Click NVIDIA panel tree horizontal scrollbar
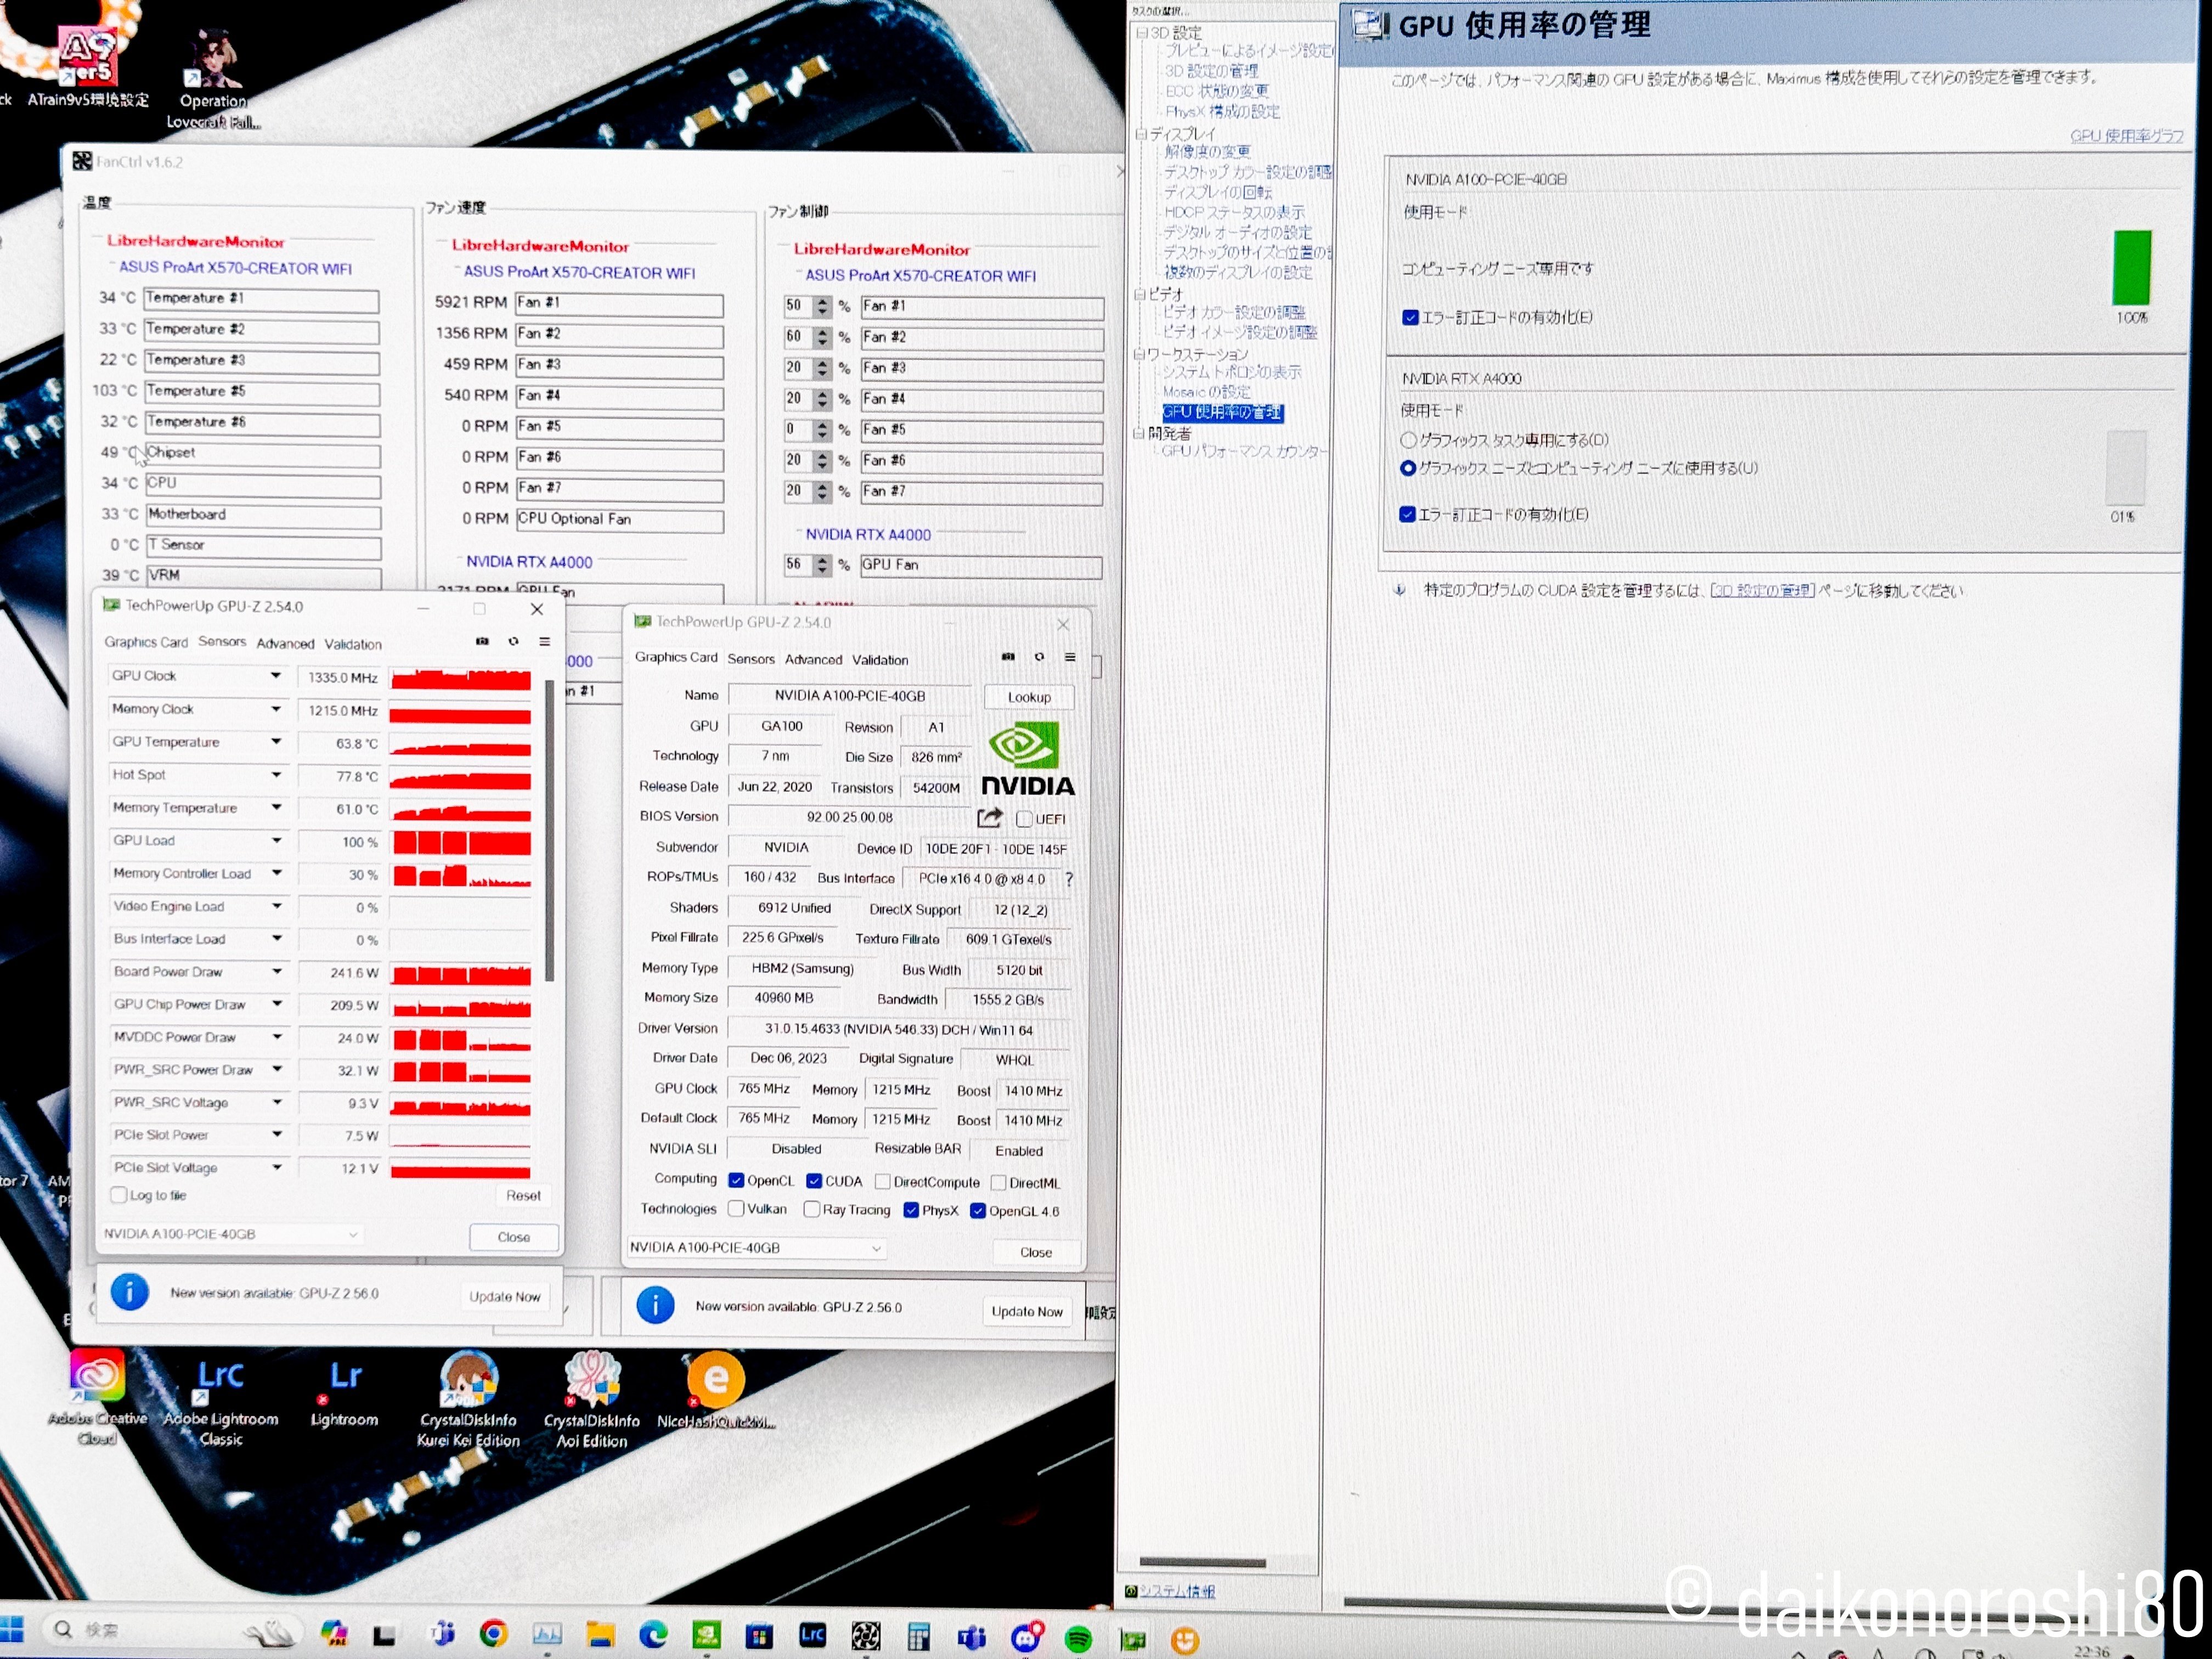The height and width of the screenshot is (1659, 2212). pos(1203,1563)
